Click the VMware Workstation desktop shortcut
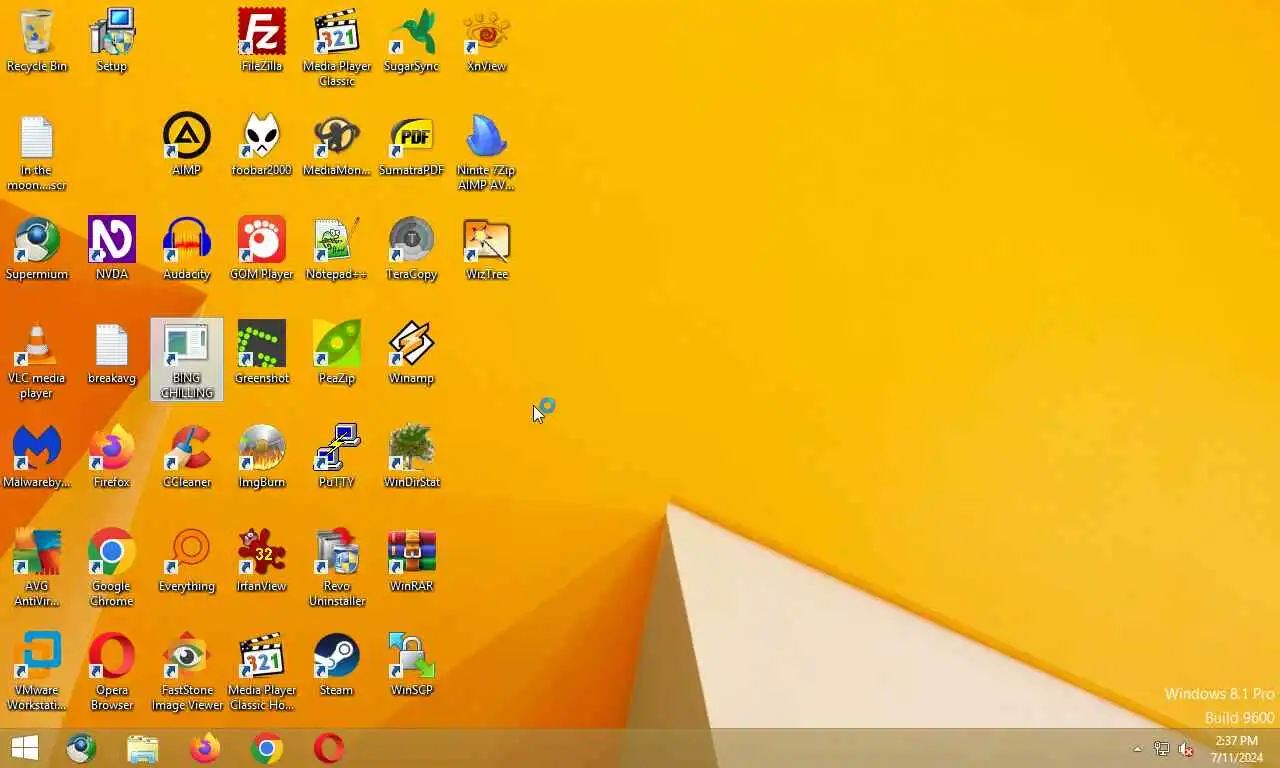Screen dimensions: 1280x768 (x=37, y=672)
